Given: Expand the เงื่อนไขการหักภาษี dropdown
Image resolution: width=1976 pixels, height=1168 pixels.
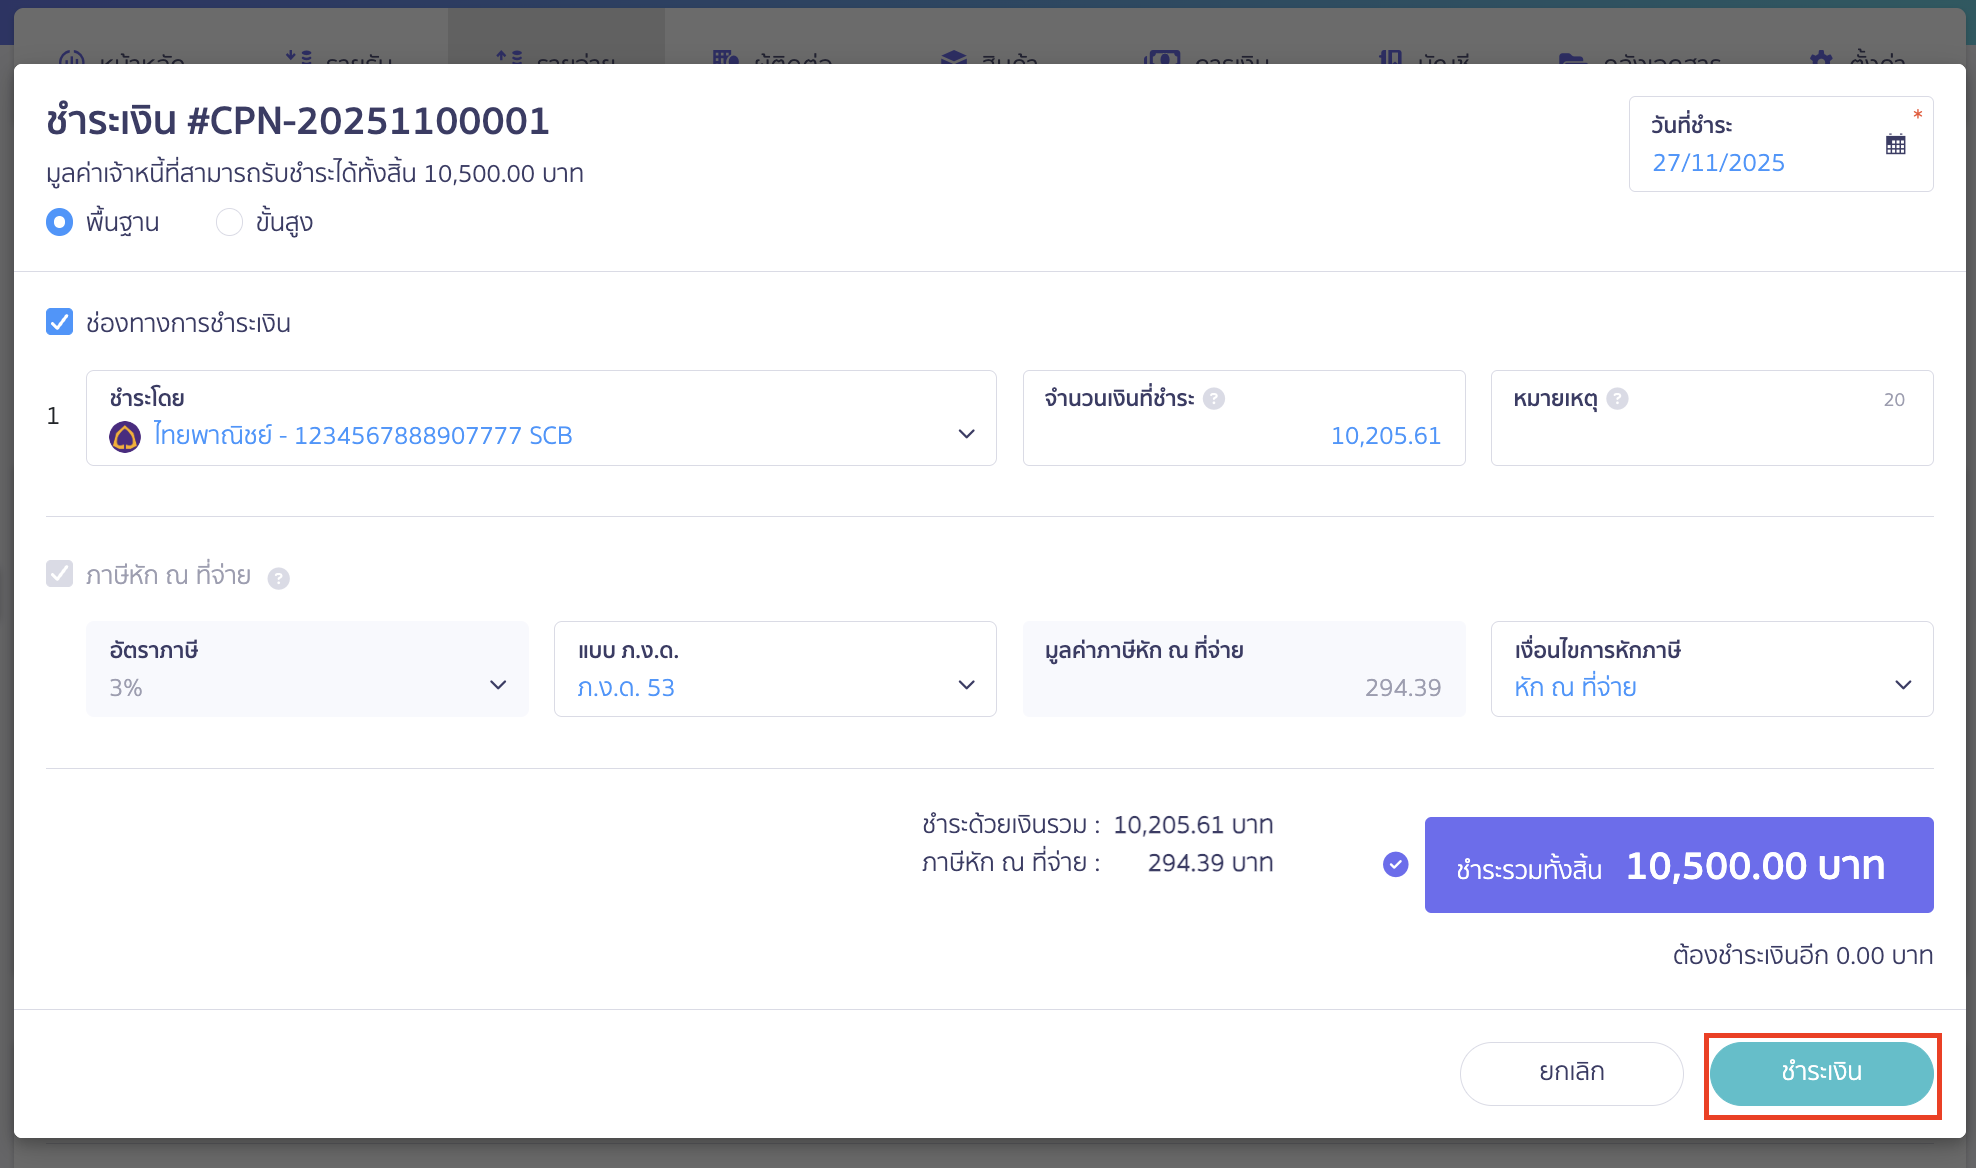Looking at the screenshot, I should (x=1903, y=685).
